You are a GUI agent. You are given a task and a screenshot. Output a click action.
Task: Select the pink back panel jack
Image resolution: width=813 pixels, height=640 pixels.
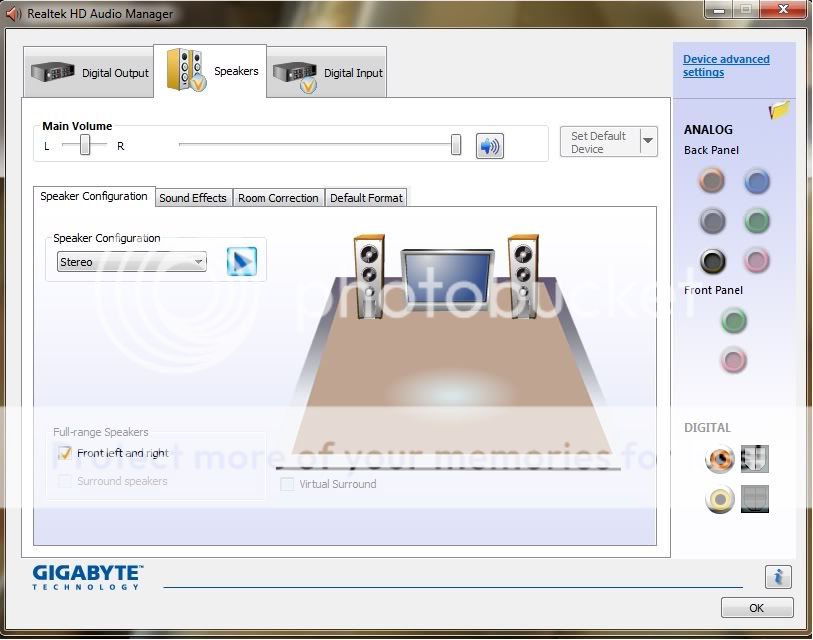click(x=756, y=260)
